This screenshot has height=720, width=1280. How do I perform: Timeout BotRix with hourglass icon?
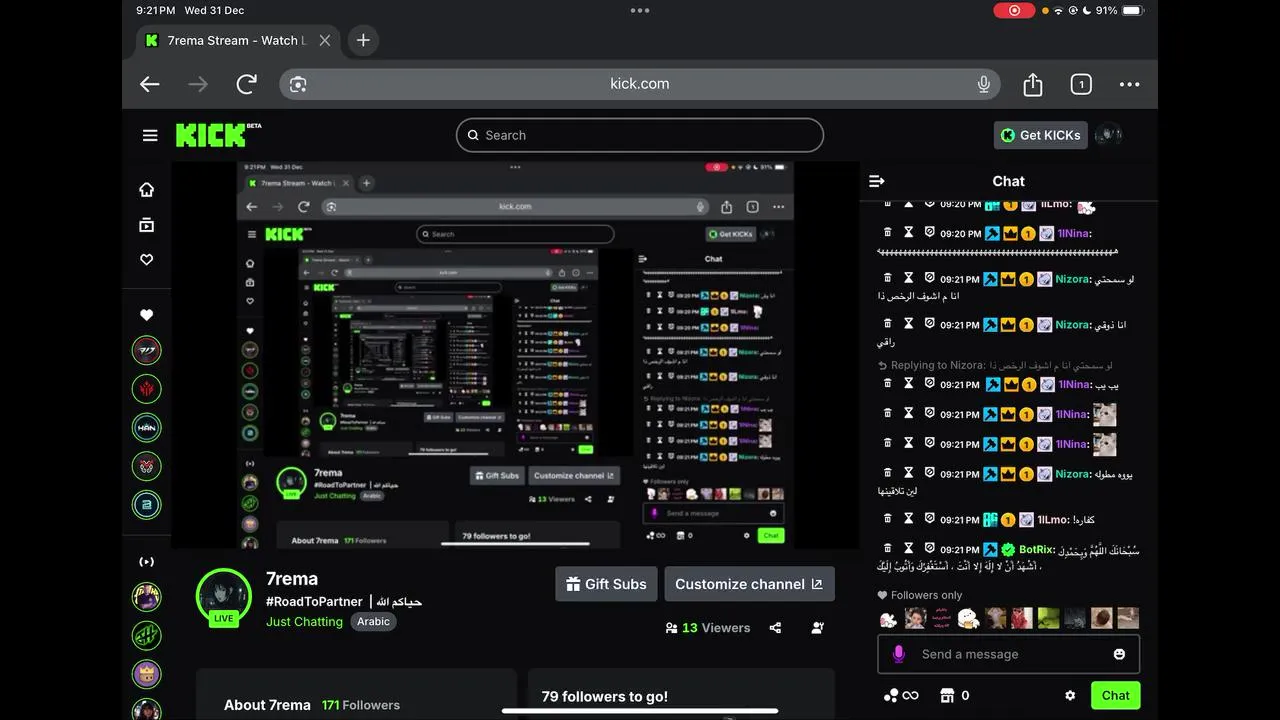(909, 548)
